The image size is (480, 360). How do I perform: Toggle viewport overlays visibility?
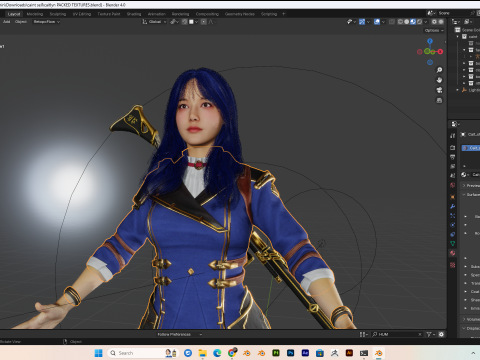click(377, 22)
